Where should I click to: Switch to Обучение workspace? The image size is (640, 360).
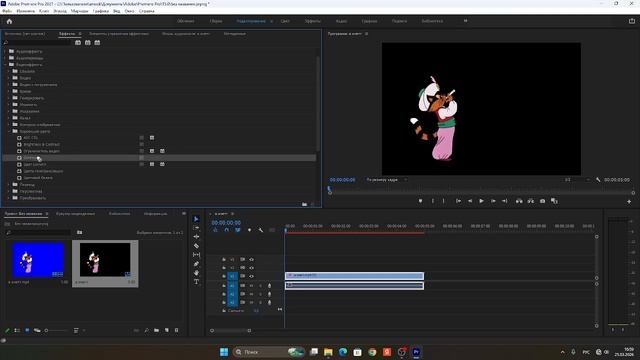[x=186, y=21]
